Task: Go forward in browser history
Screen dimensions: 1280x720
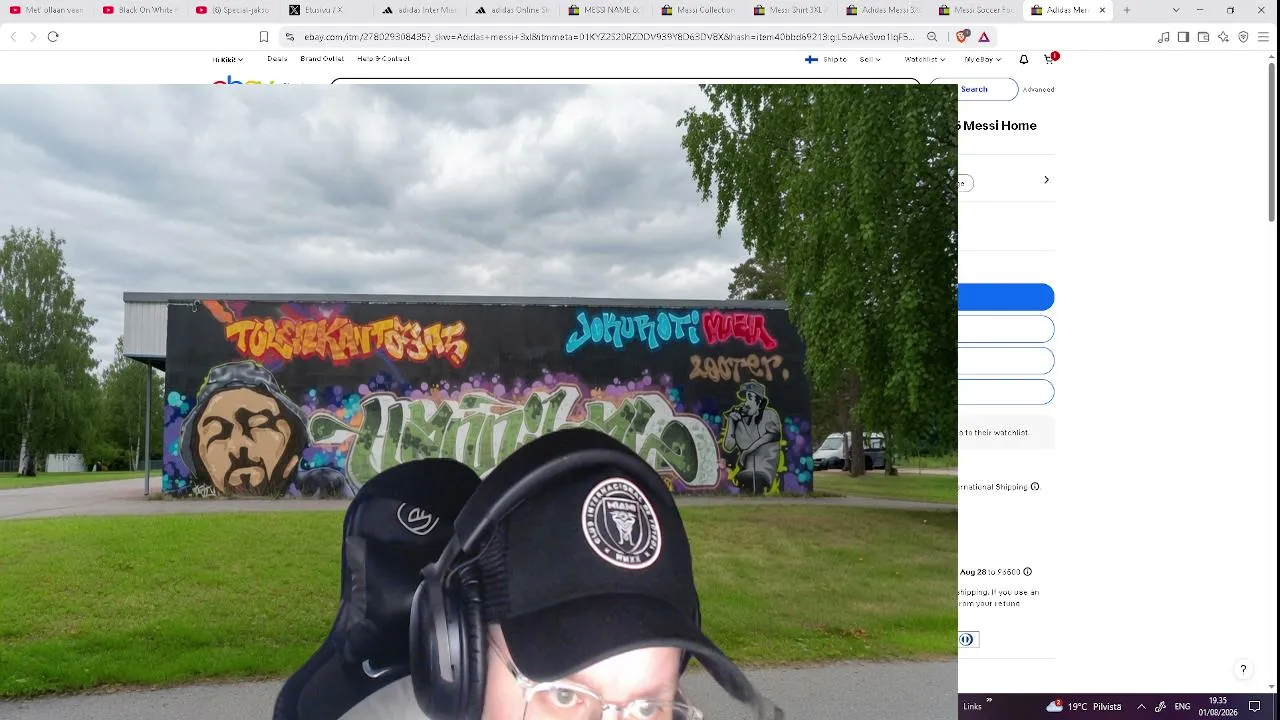Action: tap(33, 37)
